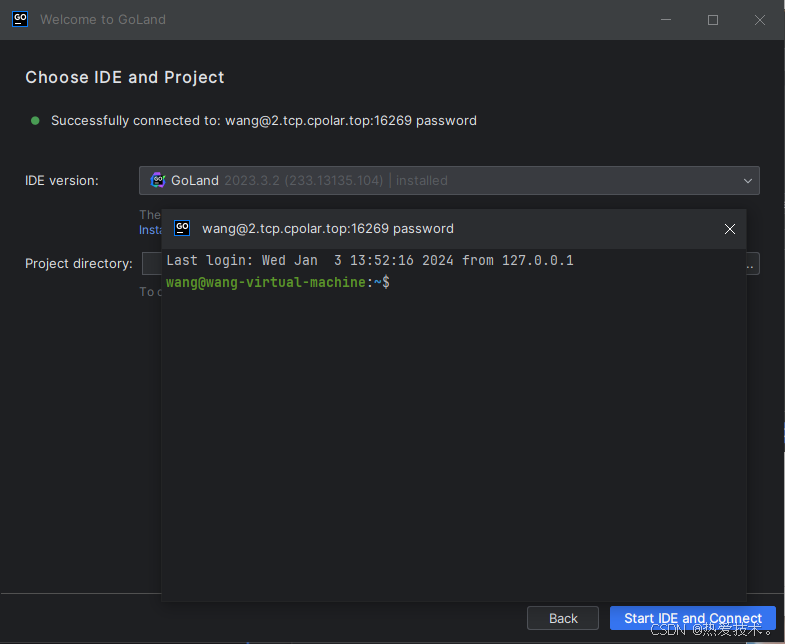Click the GoLand logo in the title bar
This screenshot has width=785, height=644.
[x=20, y=20]
